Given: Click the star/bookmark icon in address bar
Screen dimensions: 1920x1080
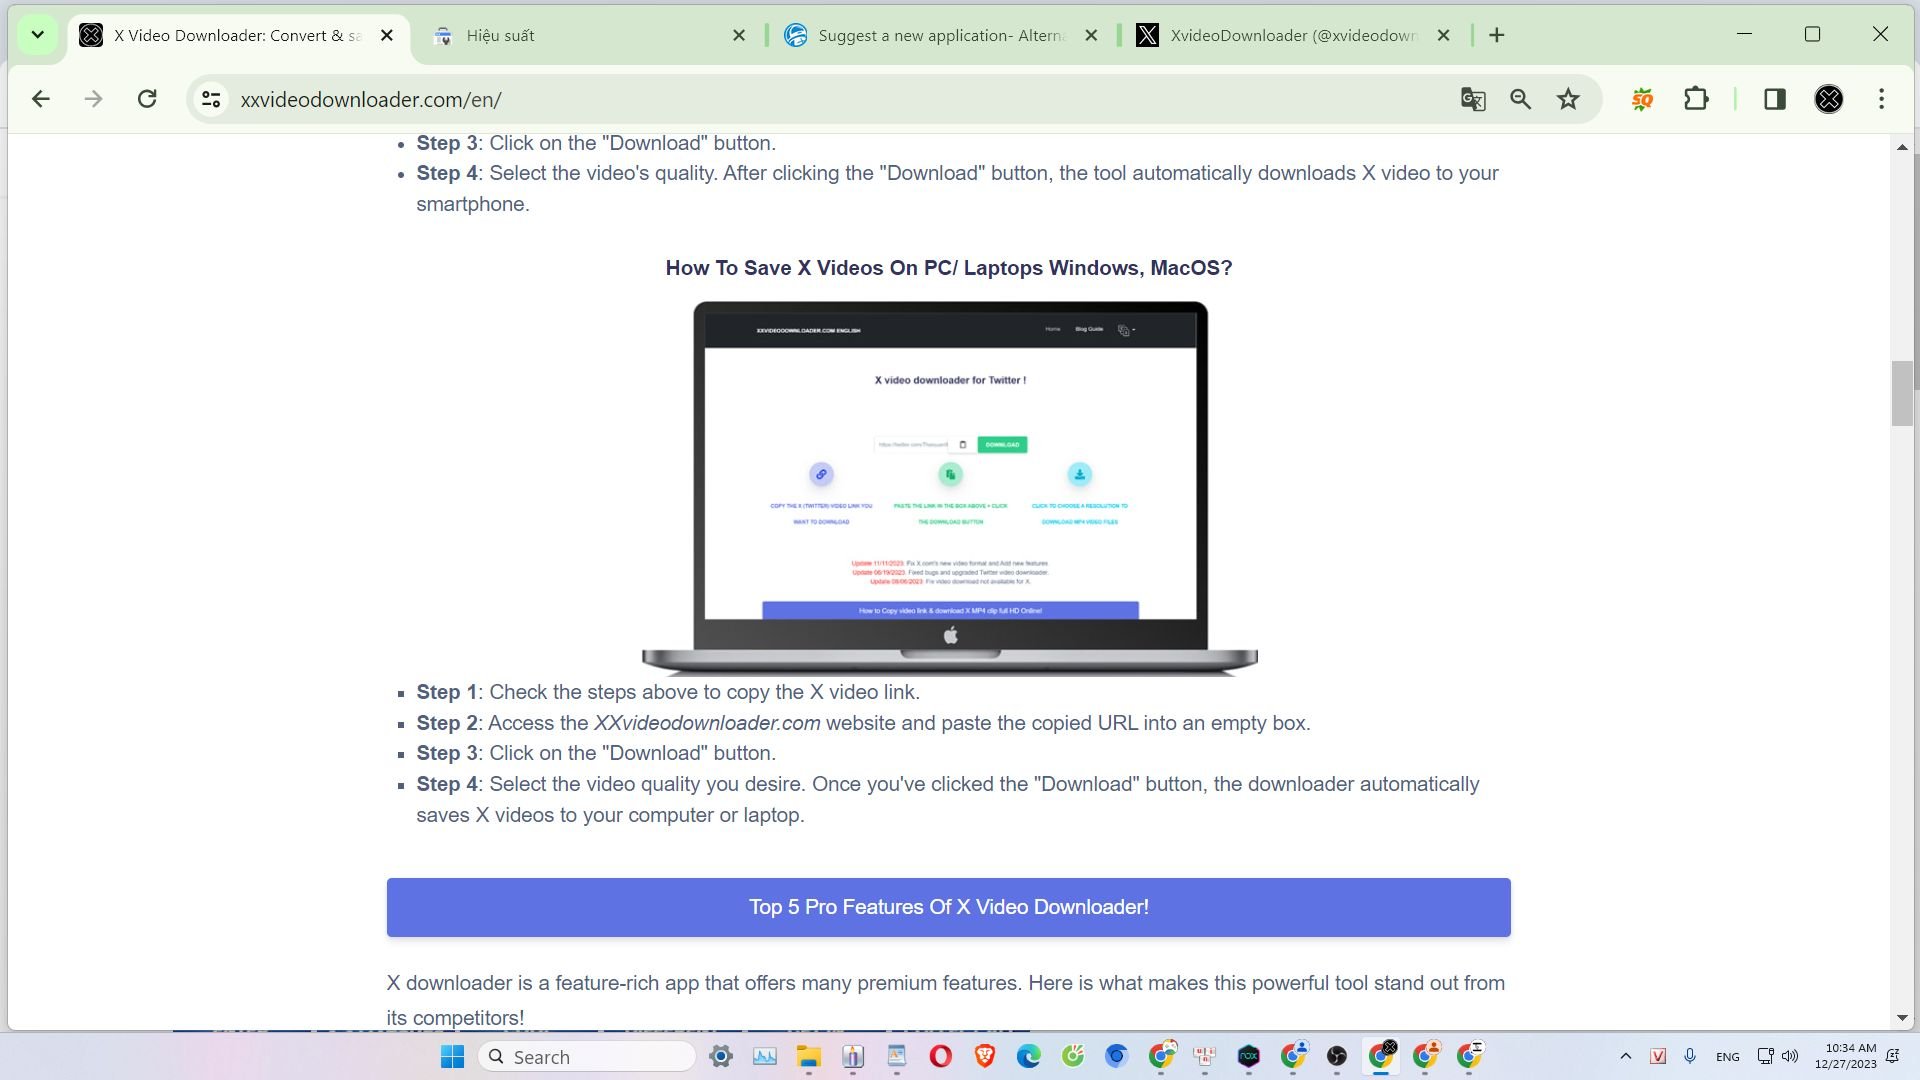Looking at the screenshot, I should coord(1569,99).
